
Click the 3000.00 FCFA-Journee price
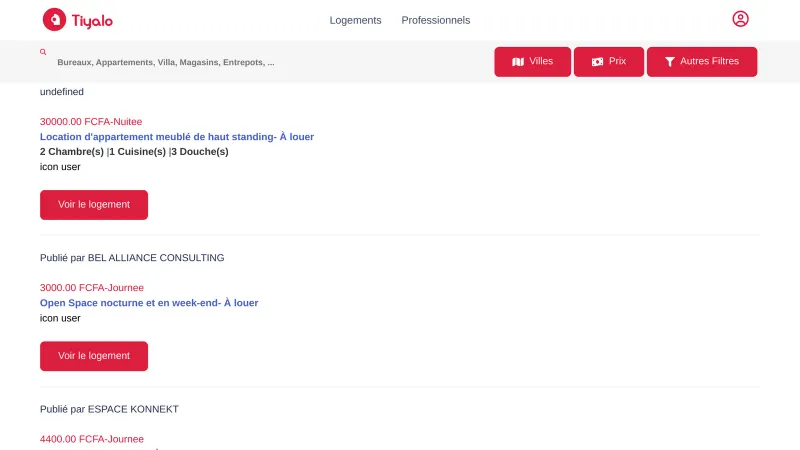tap(92, 287)
